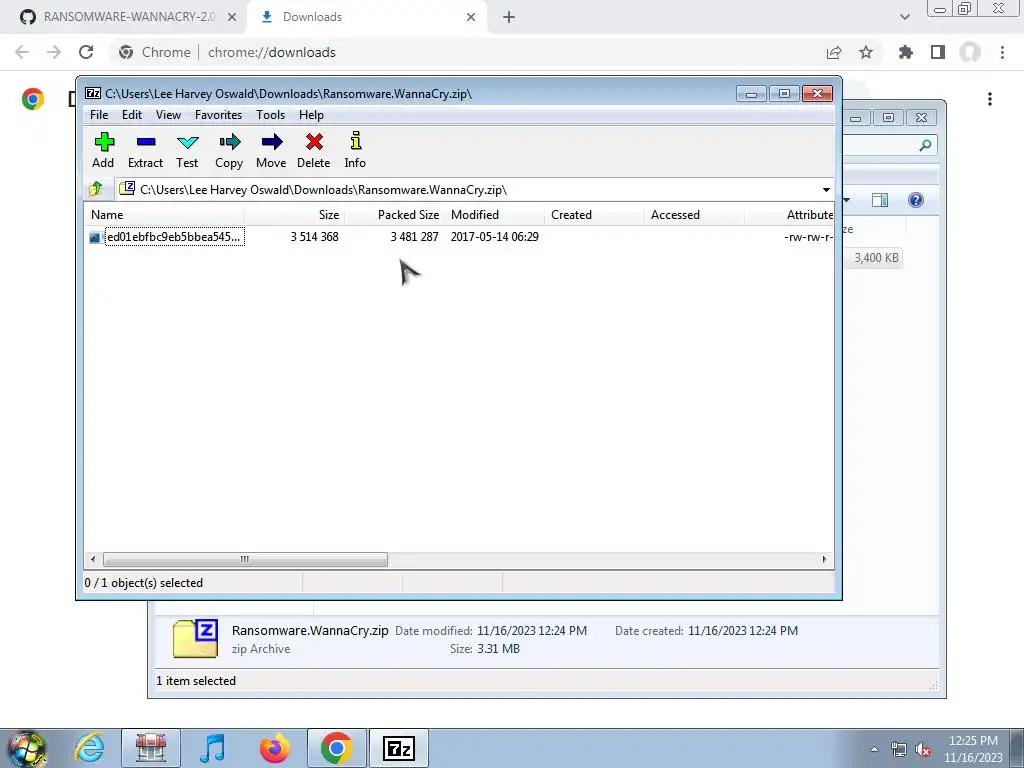The width and height of the screenshot is (1024, 768).
Task: Show hidden system tray icons
Action: click(x=874, y=749)
